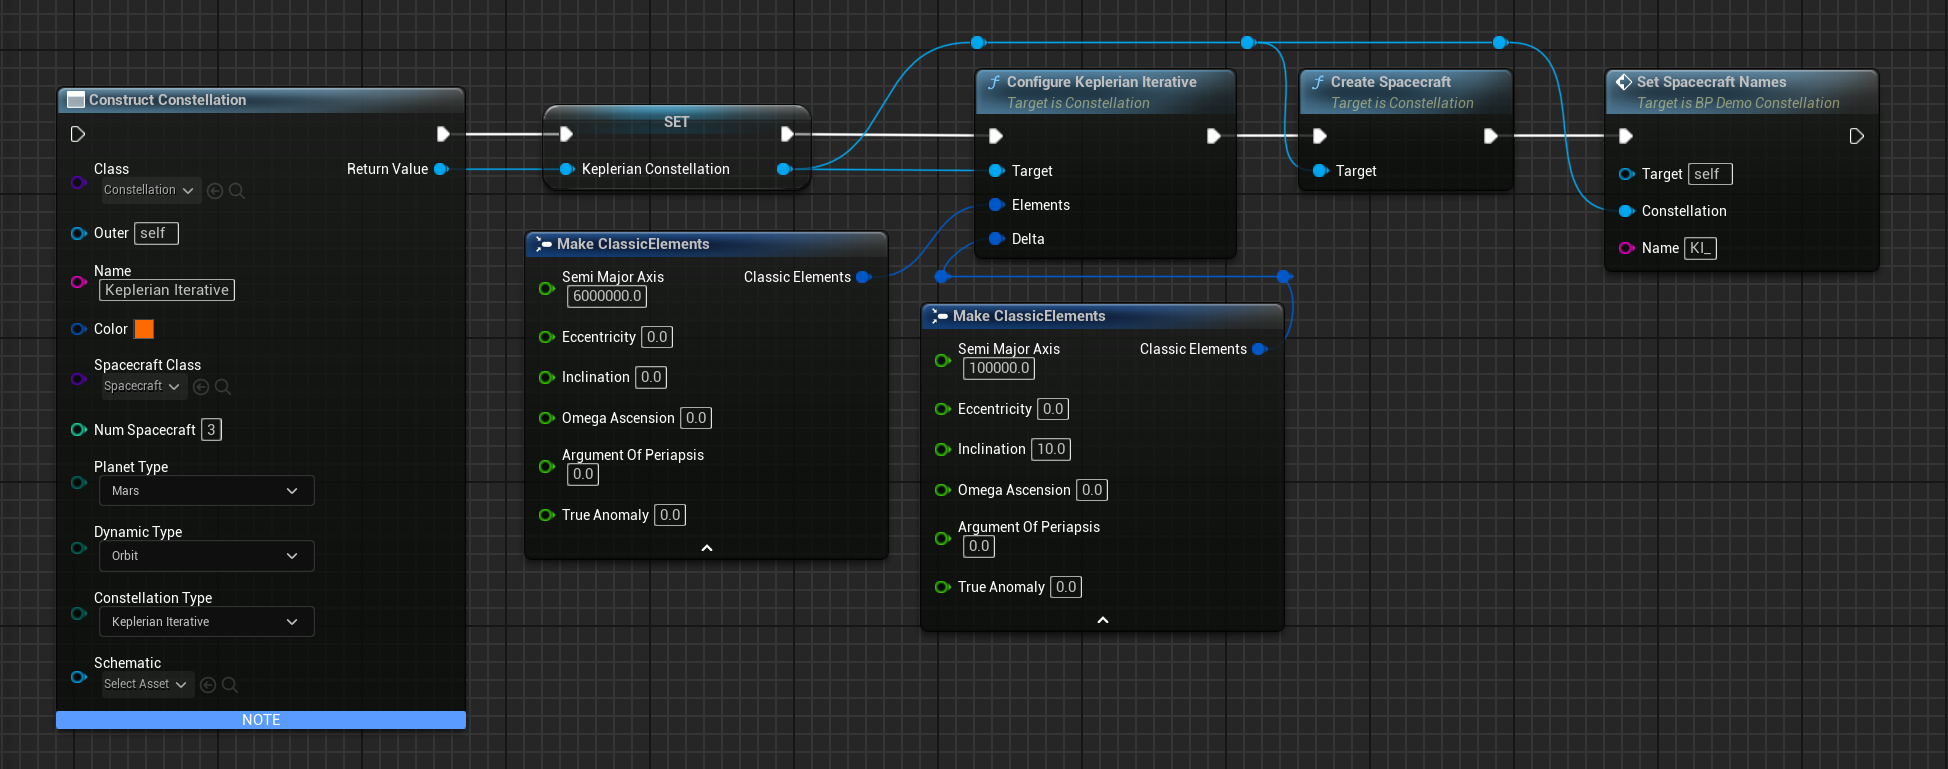This screenshot has height=769, width=1948.
Task: Open the Dynamic Type dropdown showing Orbit
Action: pyautogui.click(x=206, y=556)
